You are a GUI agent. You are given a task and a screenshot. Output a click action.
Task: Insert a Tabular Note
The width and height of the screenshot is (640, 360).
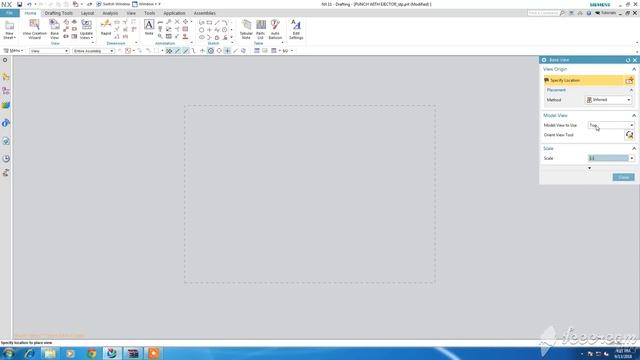click(x=246, y=29)
